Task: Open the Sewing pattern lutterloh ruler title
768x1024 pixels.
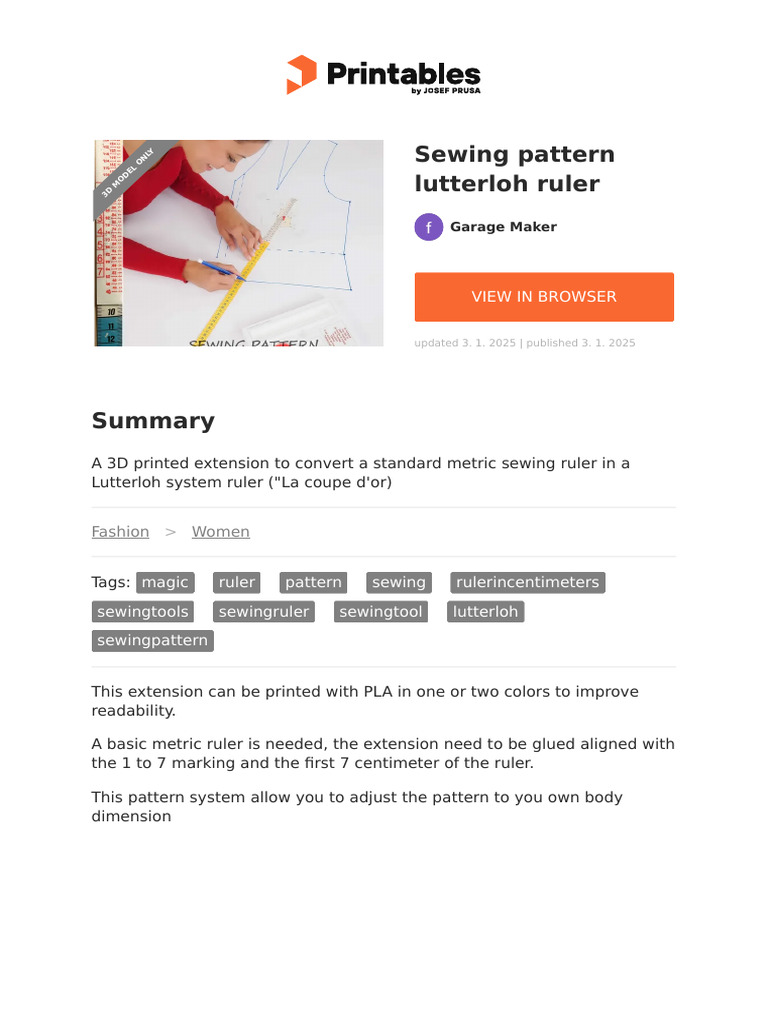Action: click(x=515, y=168)
